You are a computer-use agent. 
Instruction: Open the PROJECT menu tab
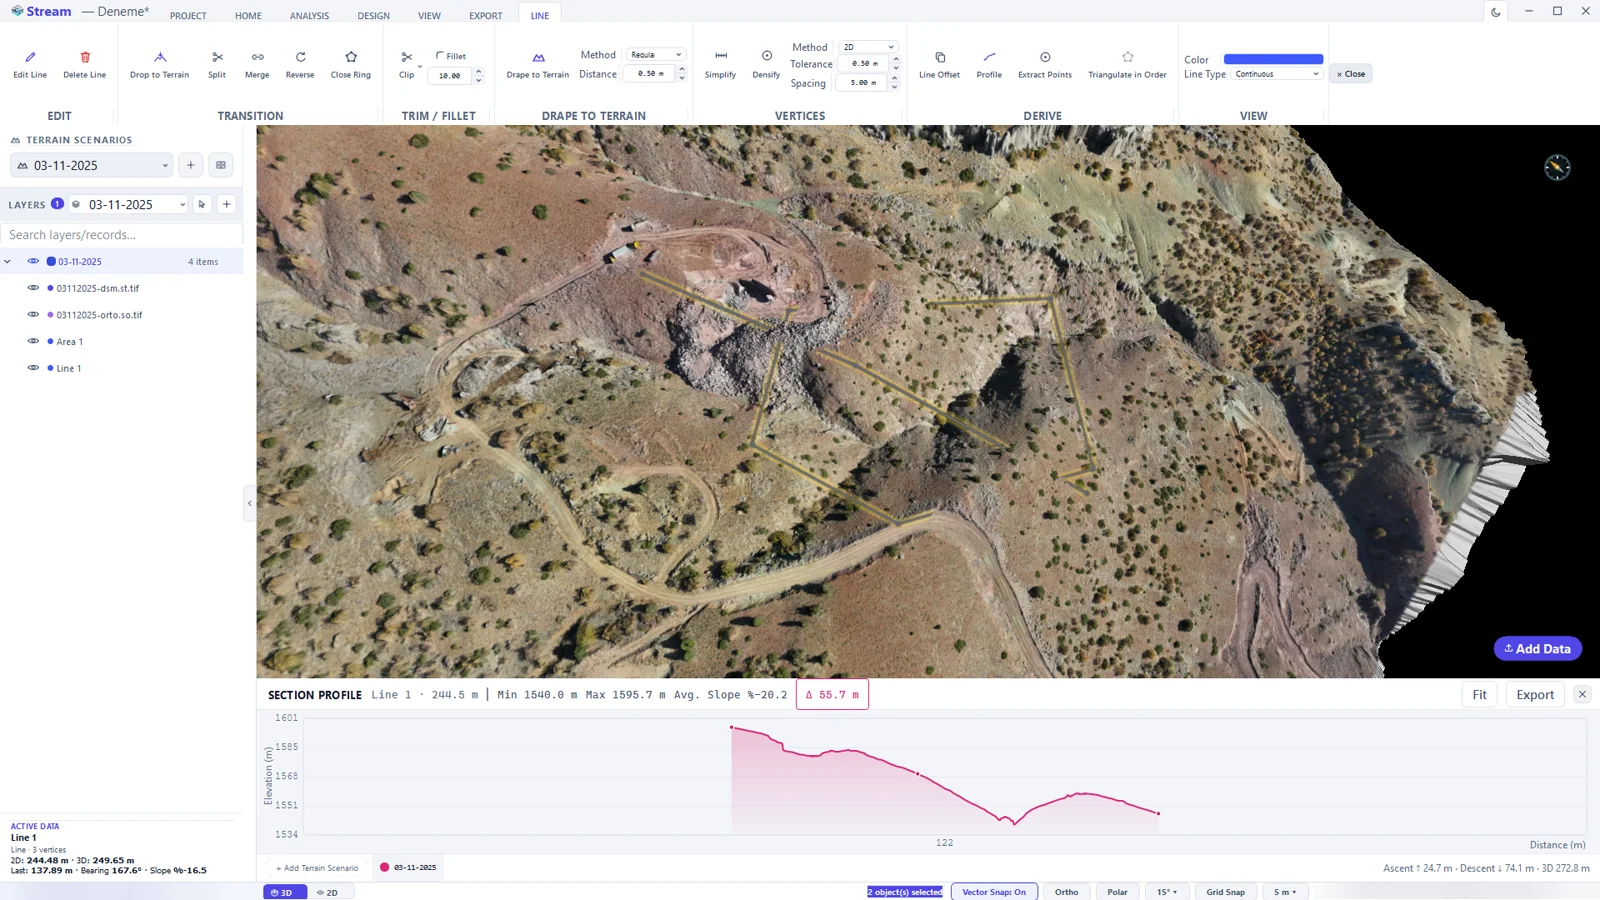click(x=188, y=16)
